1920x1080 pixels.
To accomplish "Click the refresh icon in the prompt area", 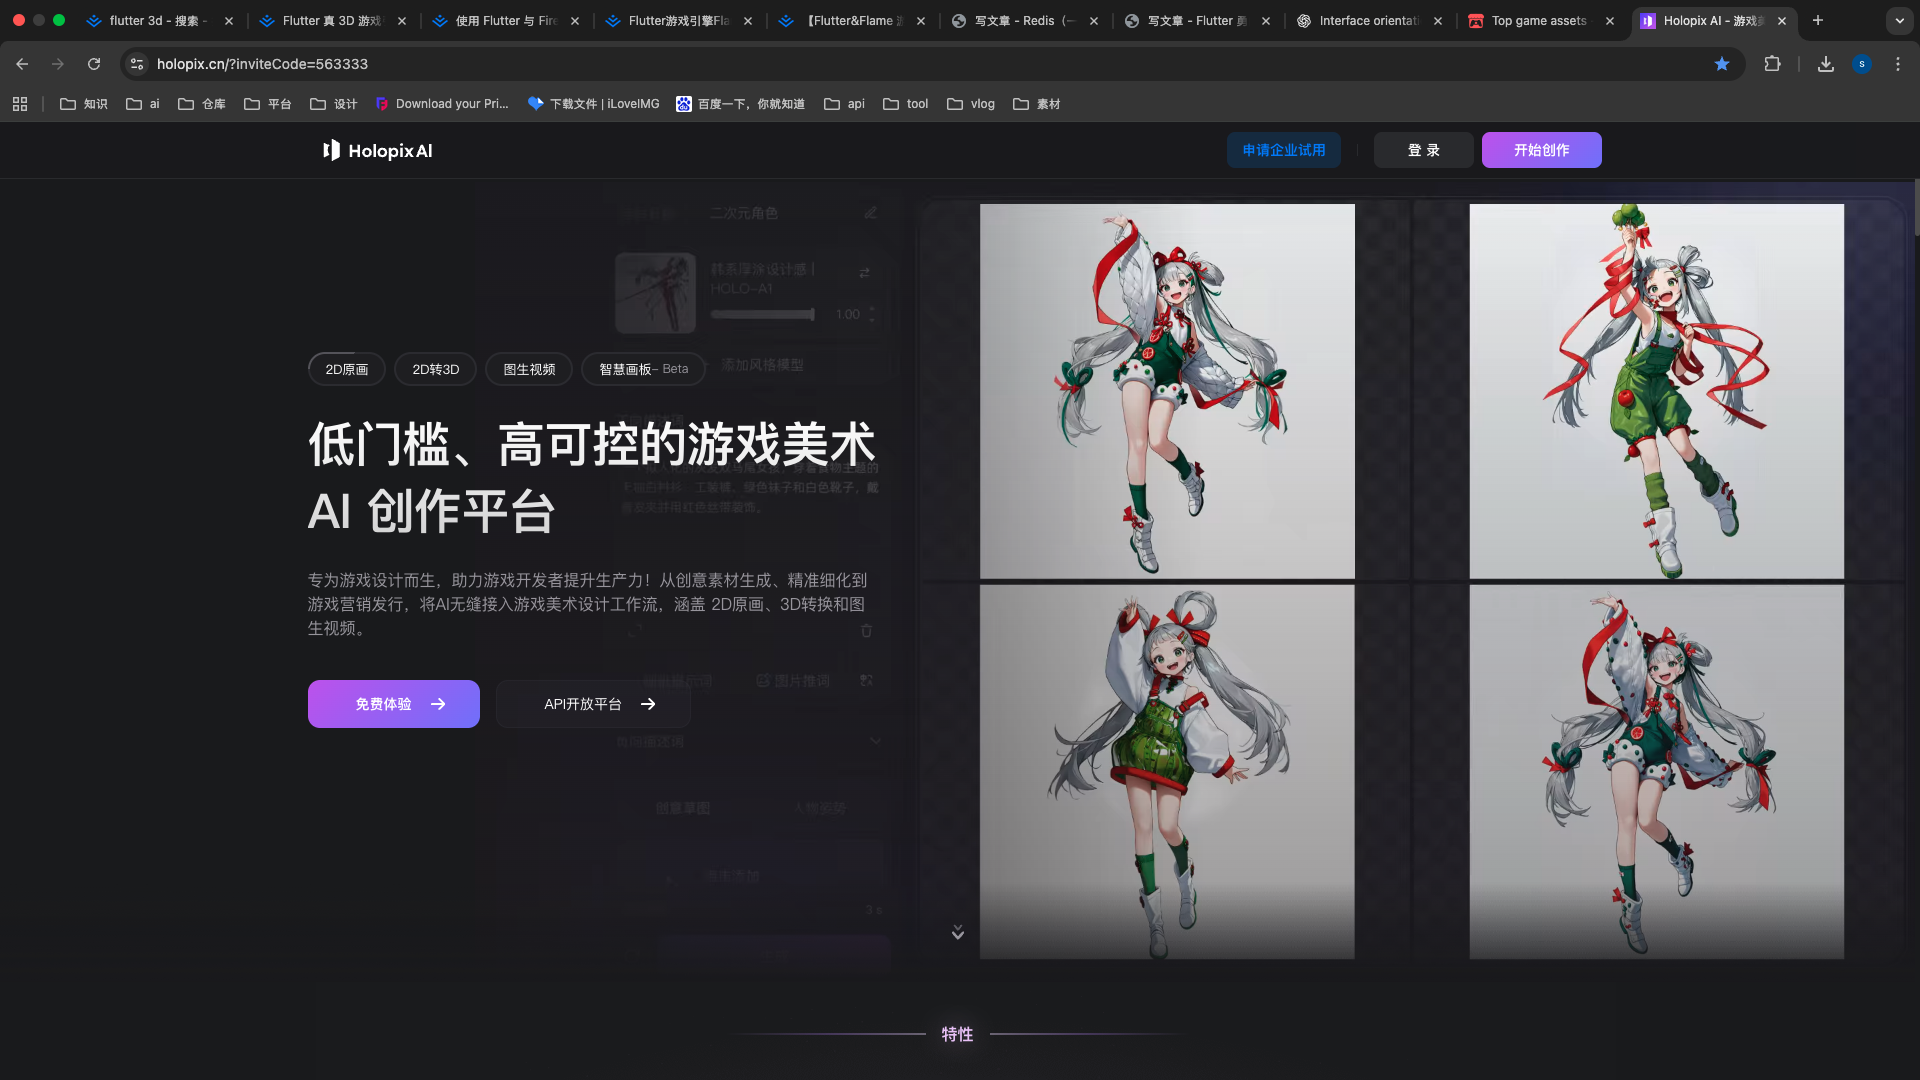I will pyautogui.click(x=633, y=631).
